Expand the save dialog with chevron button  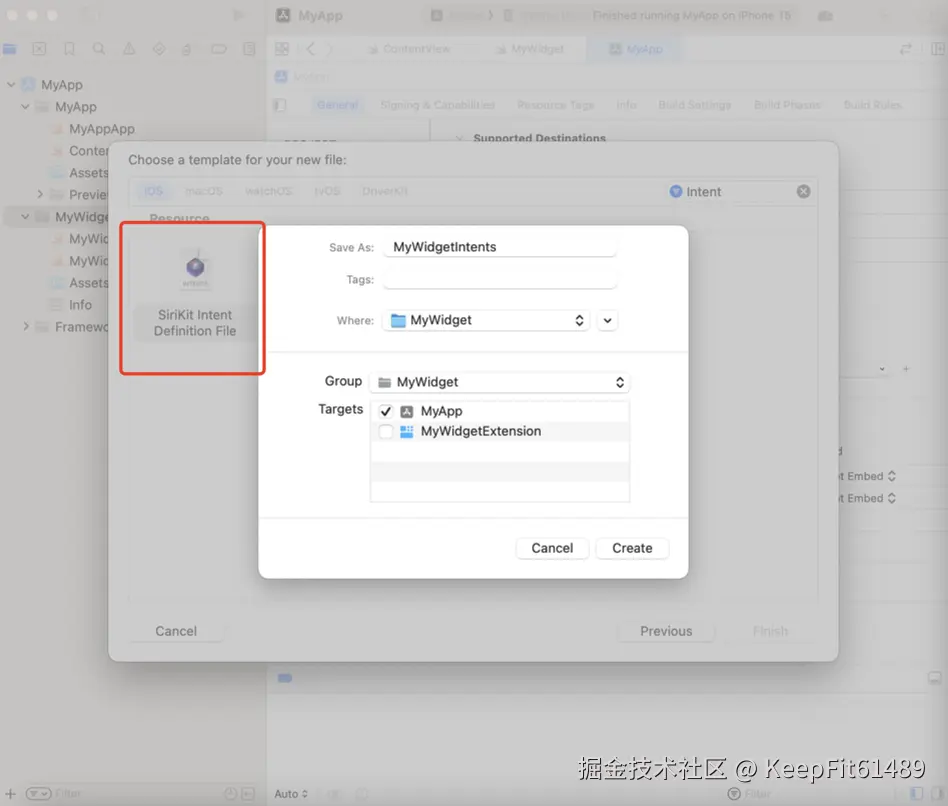(608, 320)
